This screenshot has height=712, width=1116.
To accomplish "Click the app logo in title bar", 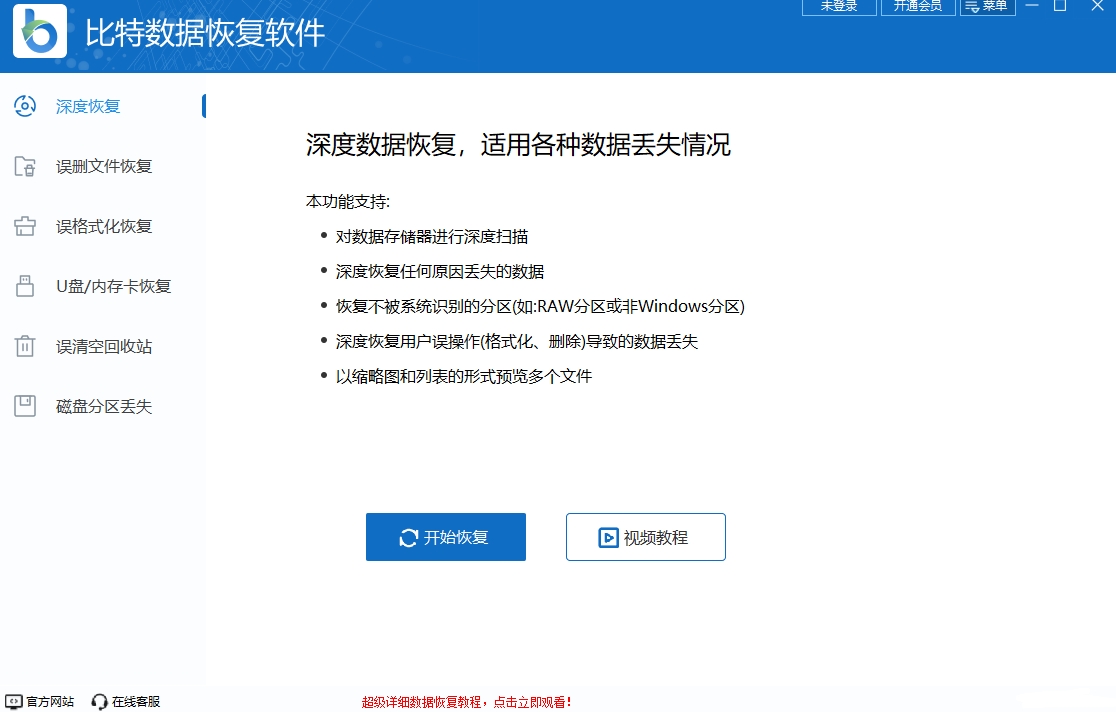I will pos(40,31).
